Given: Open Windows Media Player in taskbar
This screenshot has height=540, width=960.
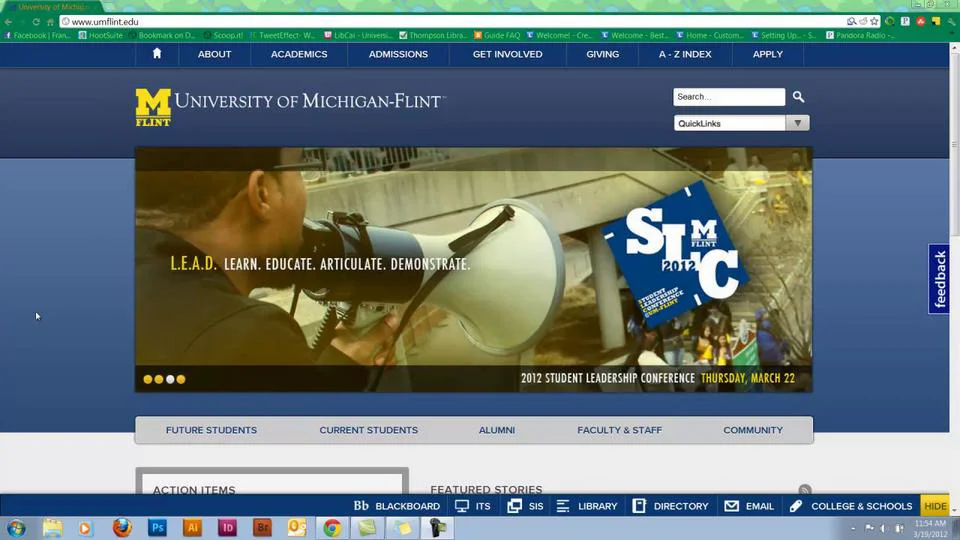Looking at the screenshot, I should point(86,528).
